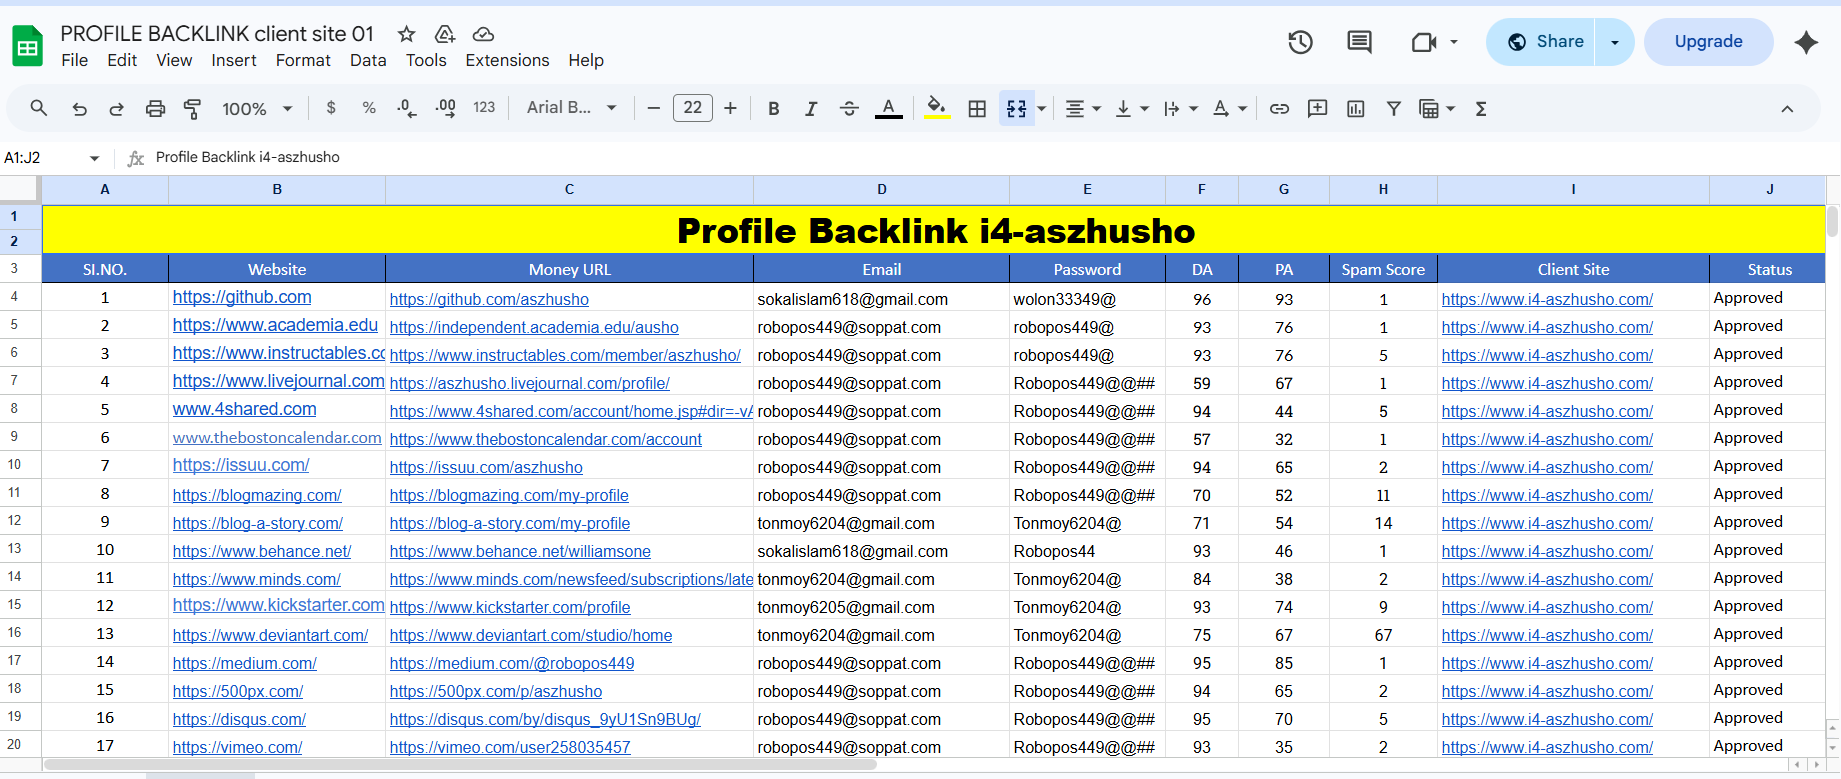The height and width of the screenshot is (779, 1841).
Task: Expand merge cells options arrow
Action: click(x=1042, y=109)
